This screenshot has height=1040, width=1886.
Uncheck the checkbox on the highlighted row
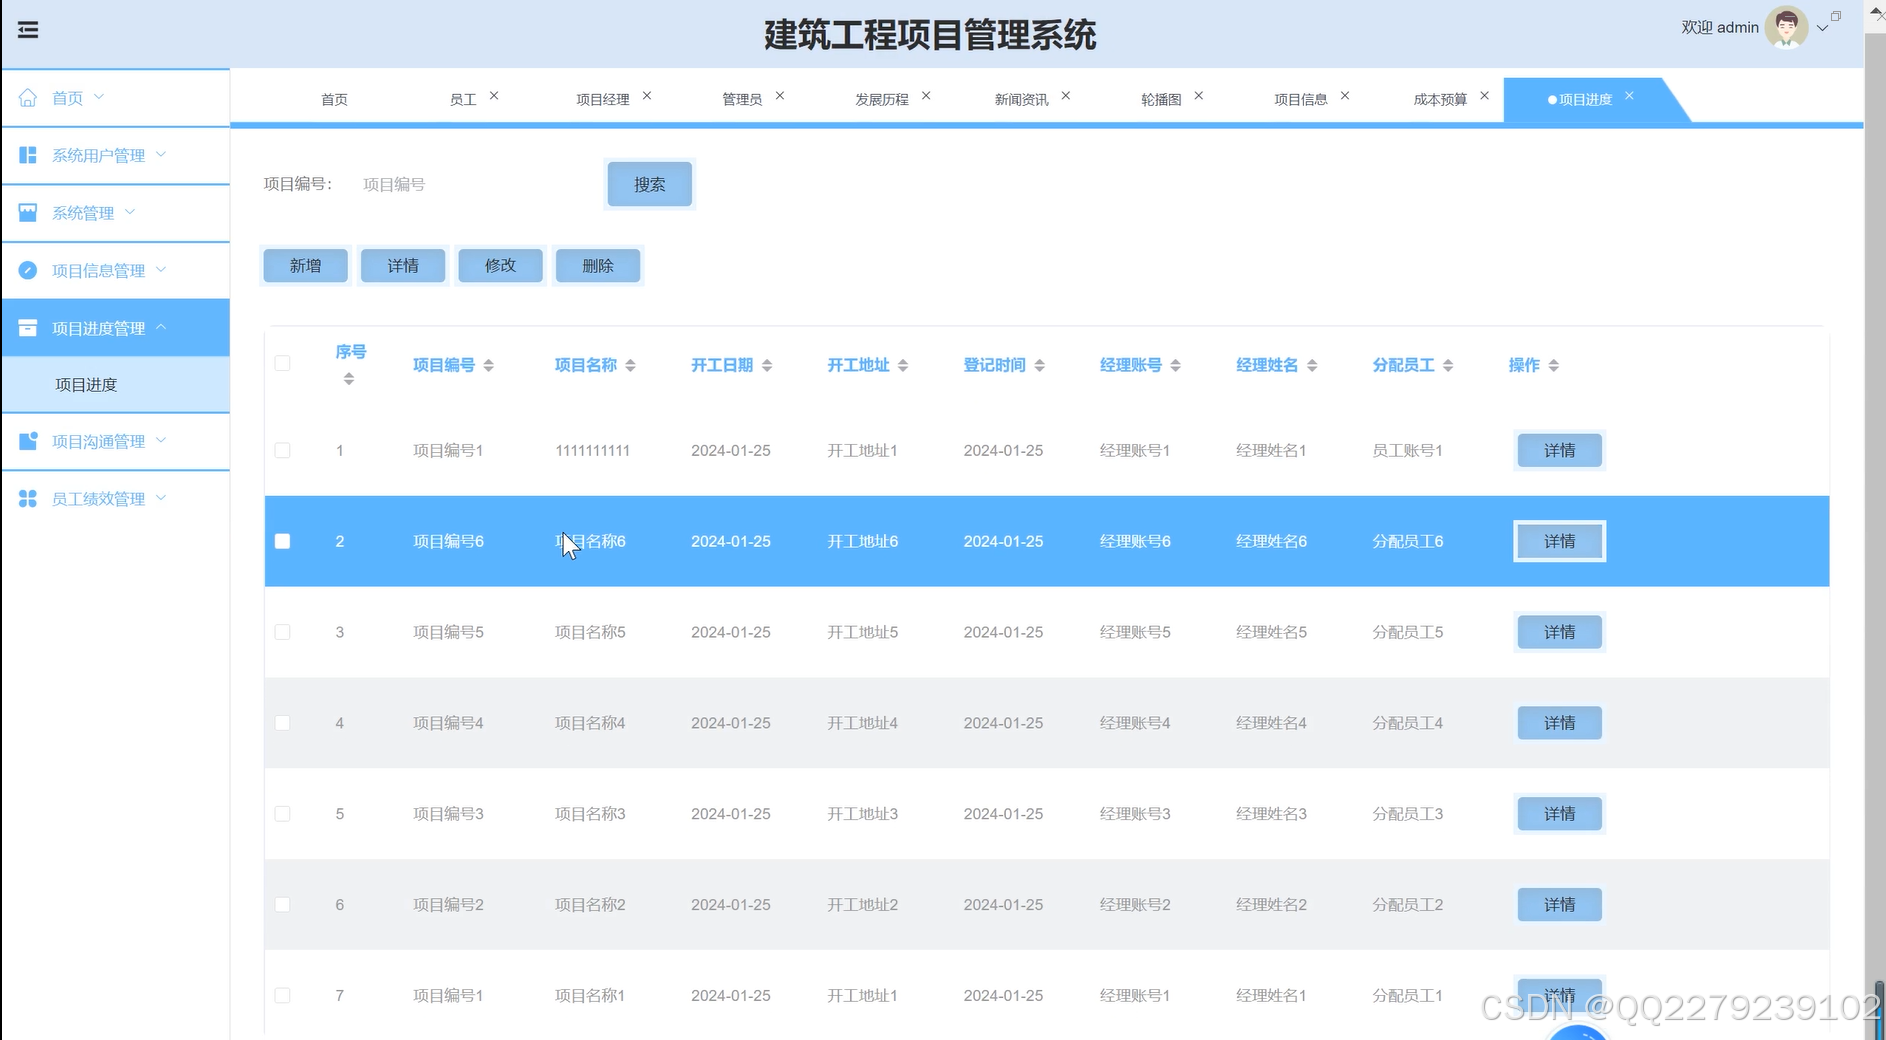click(x=283, y=541)
